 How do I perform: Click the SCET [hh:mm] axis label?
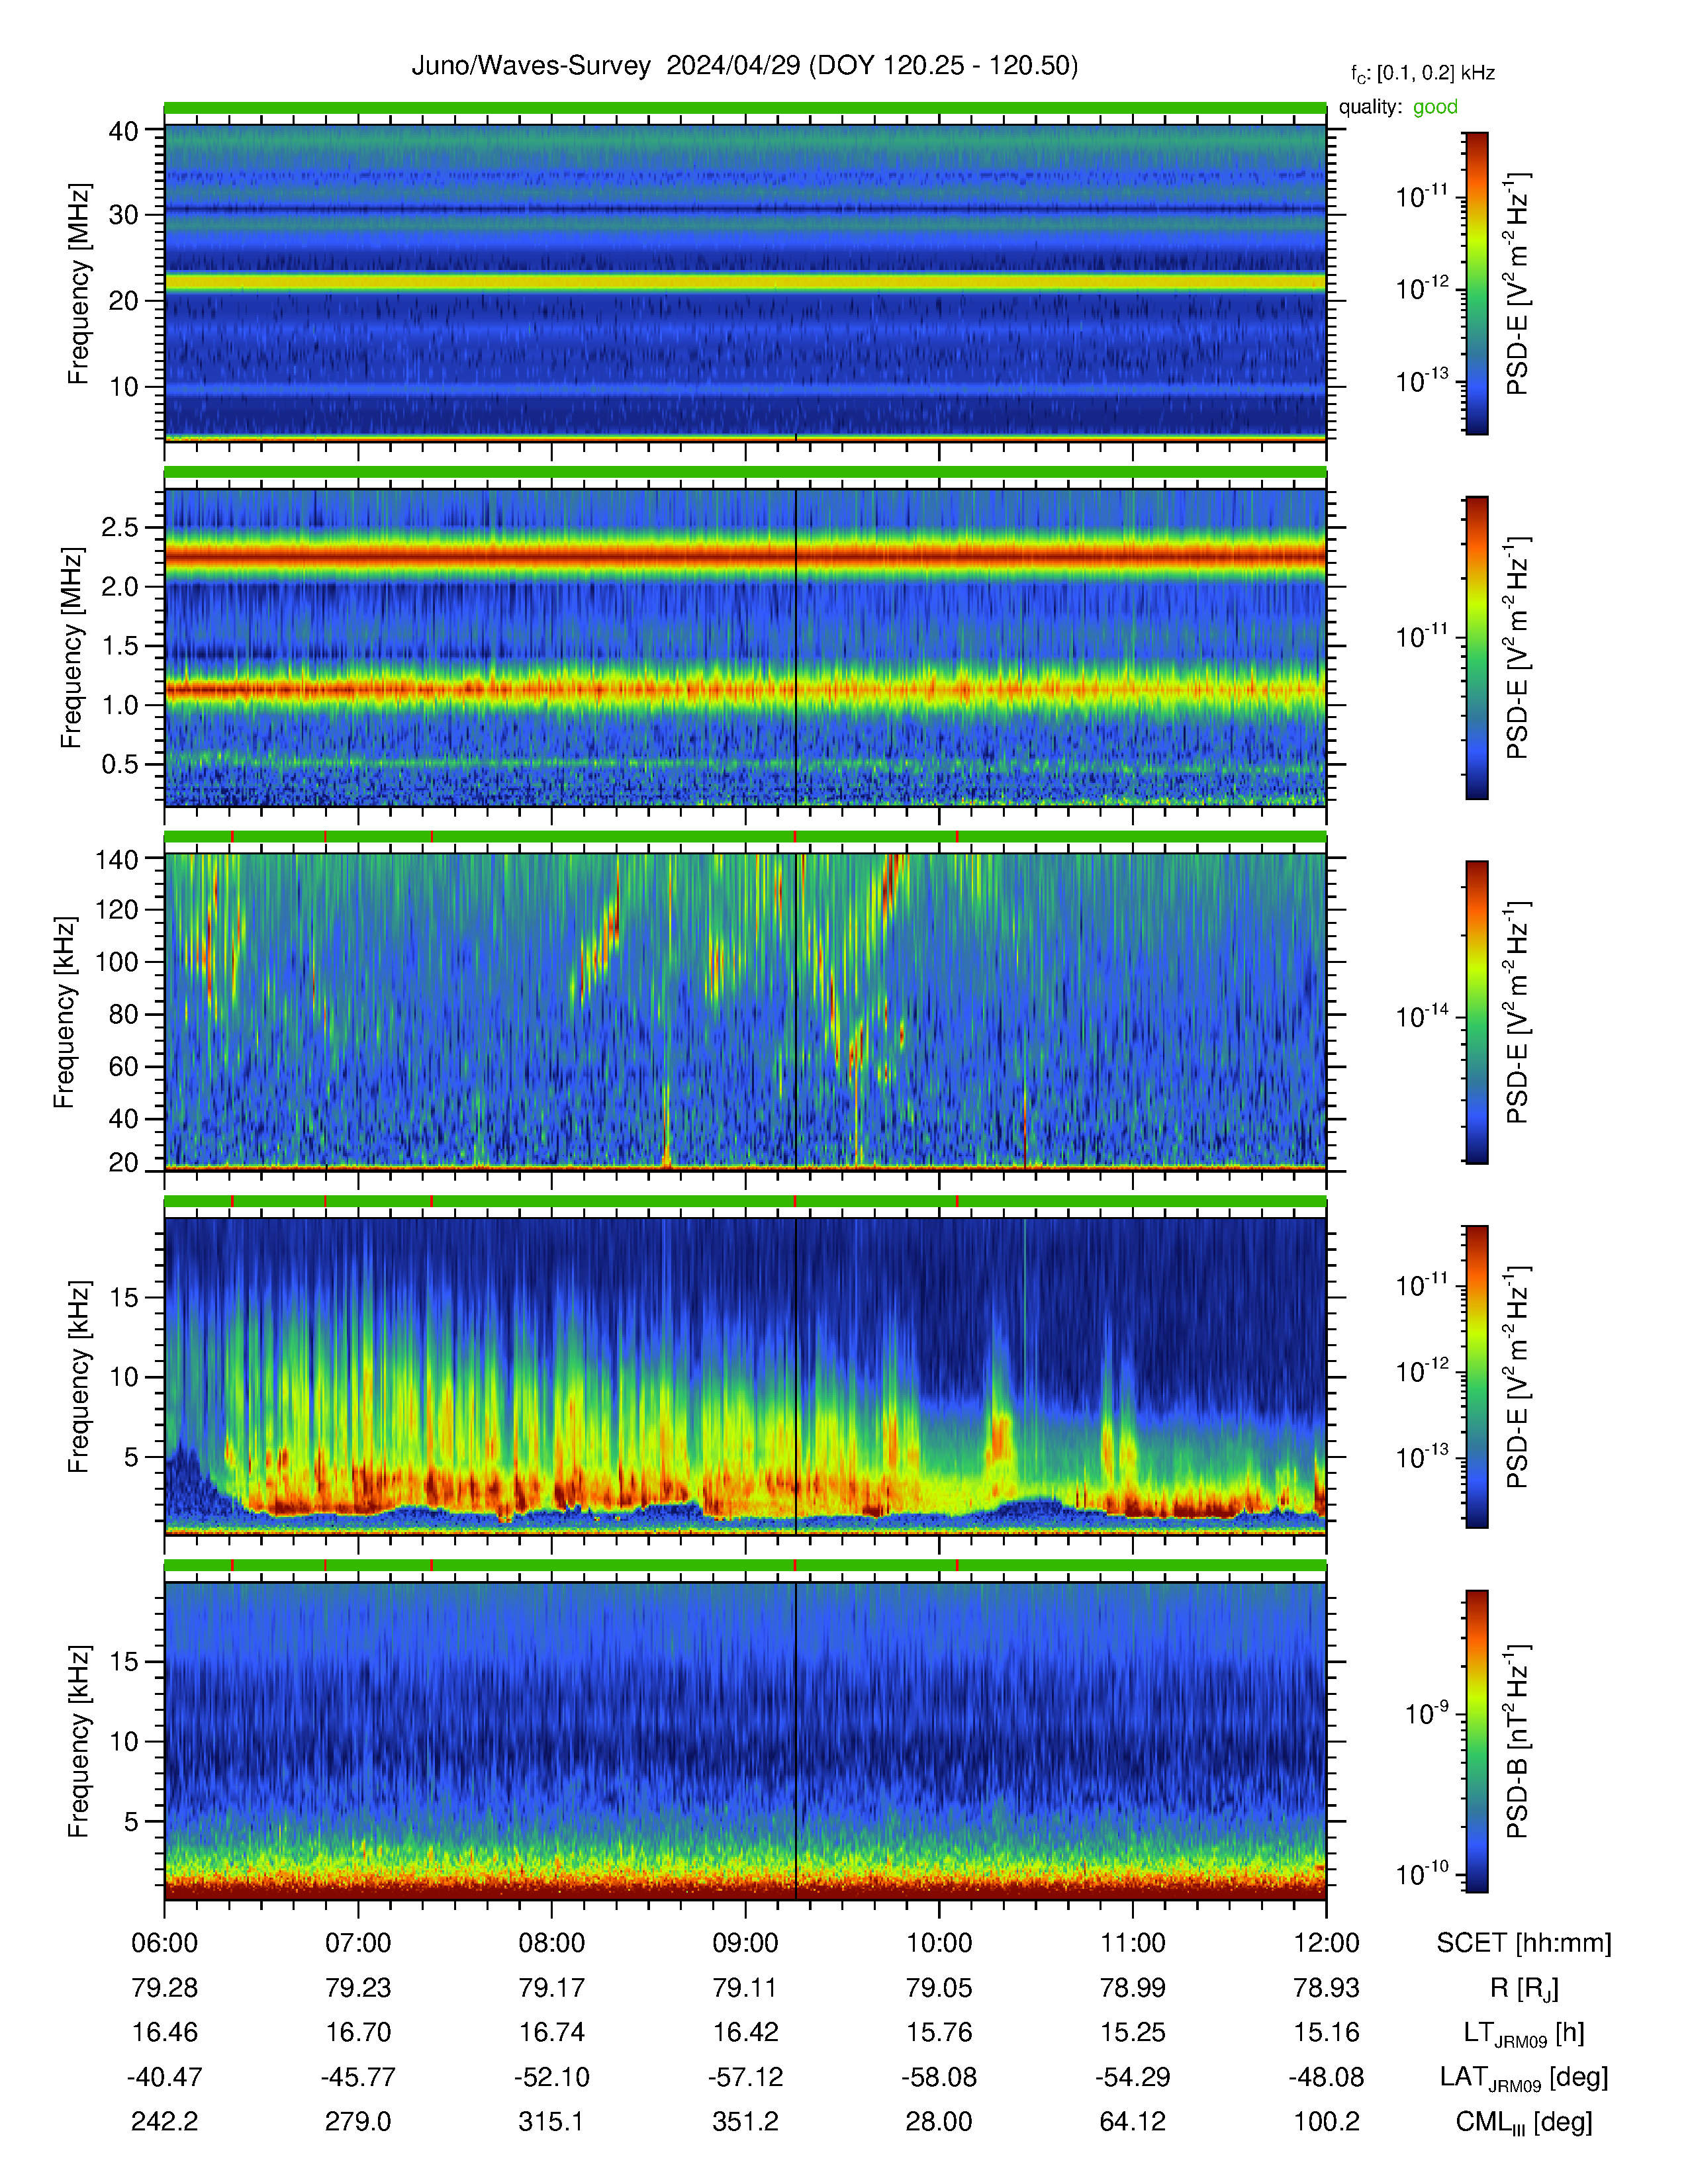click(x=1524, y=1943)
